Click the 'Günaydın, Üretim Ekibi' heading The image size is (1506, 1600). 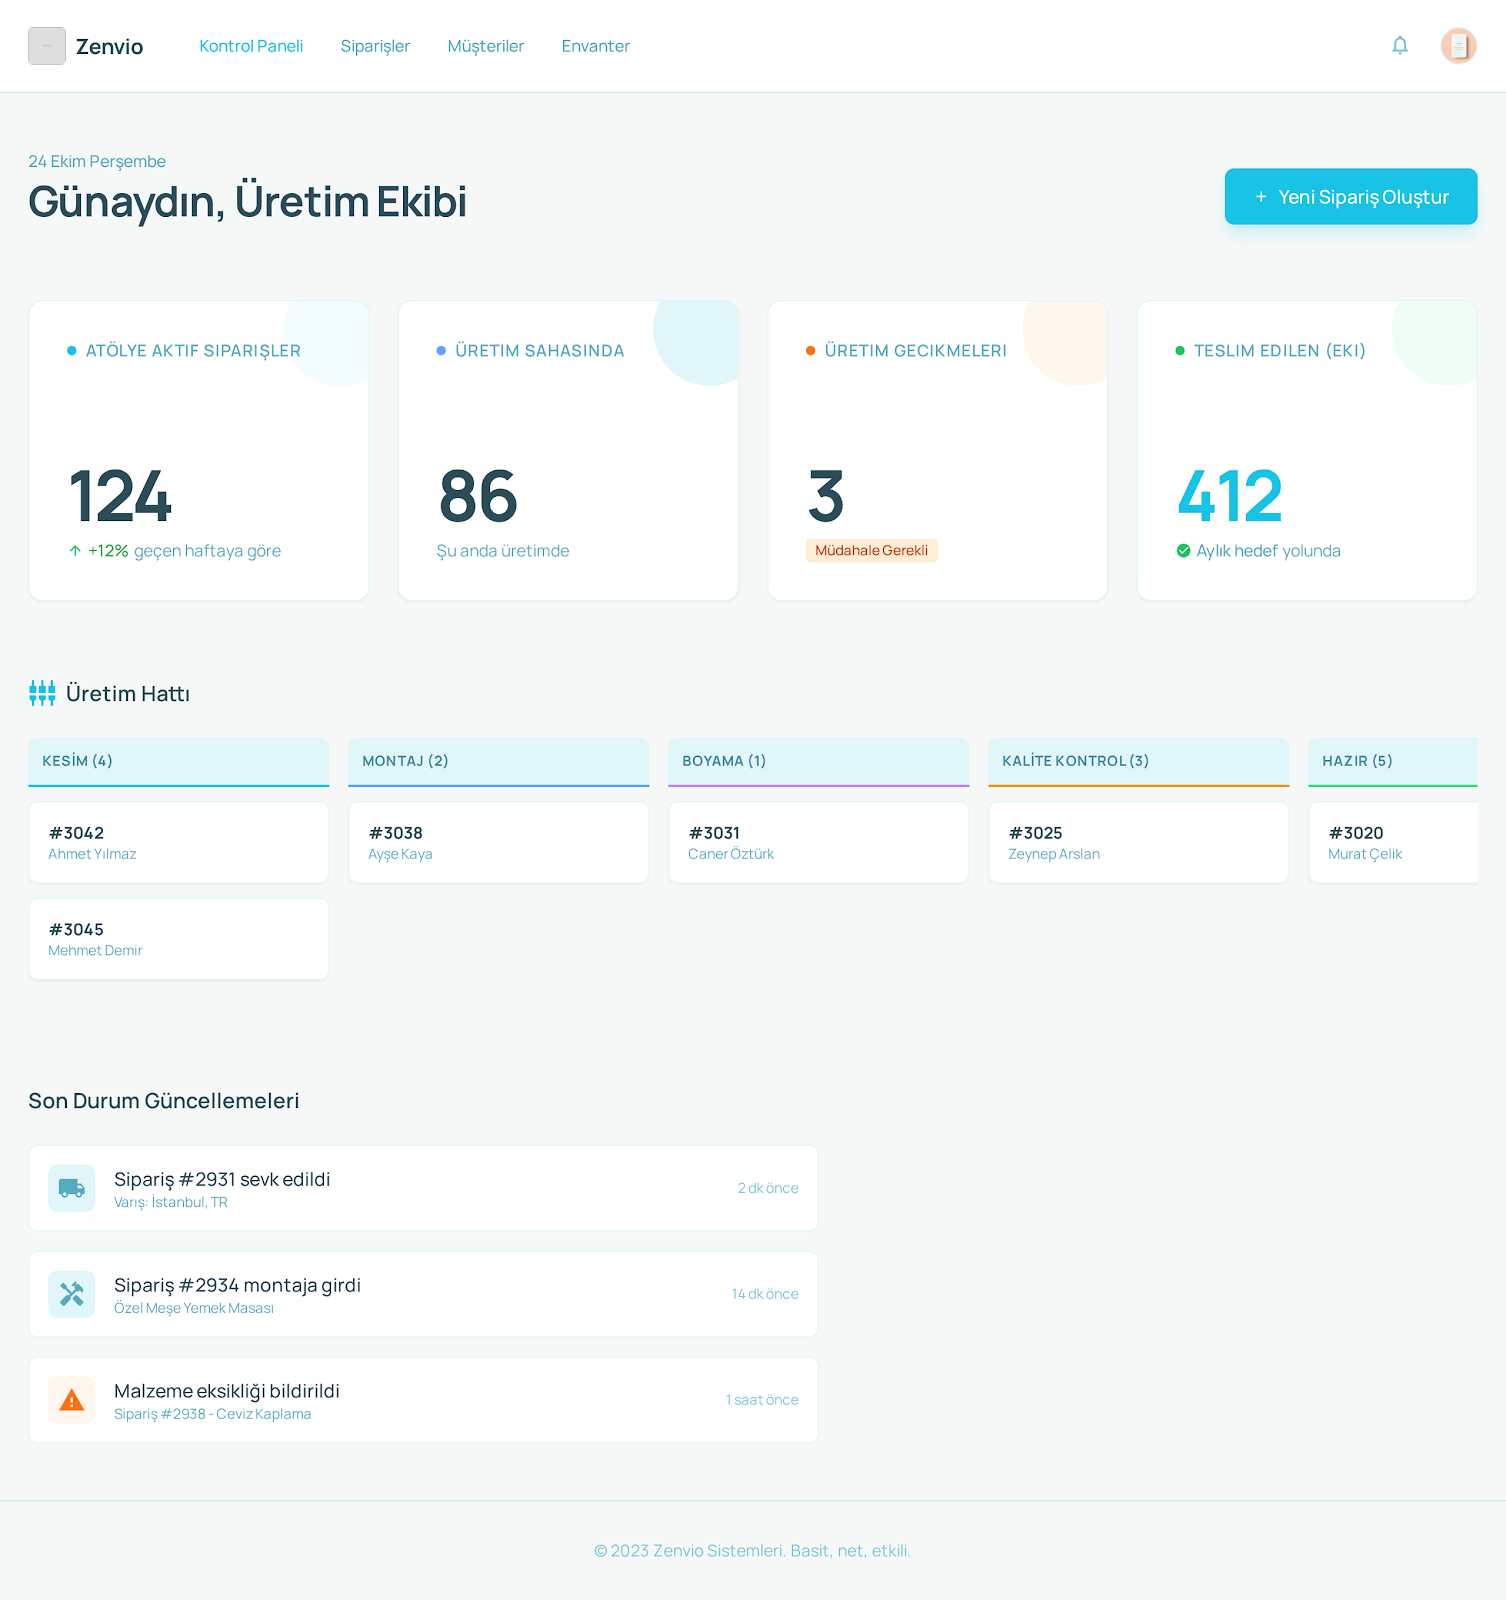pos(248,202)
